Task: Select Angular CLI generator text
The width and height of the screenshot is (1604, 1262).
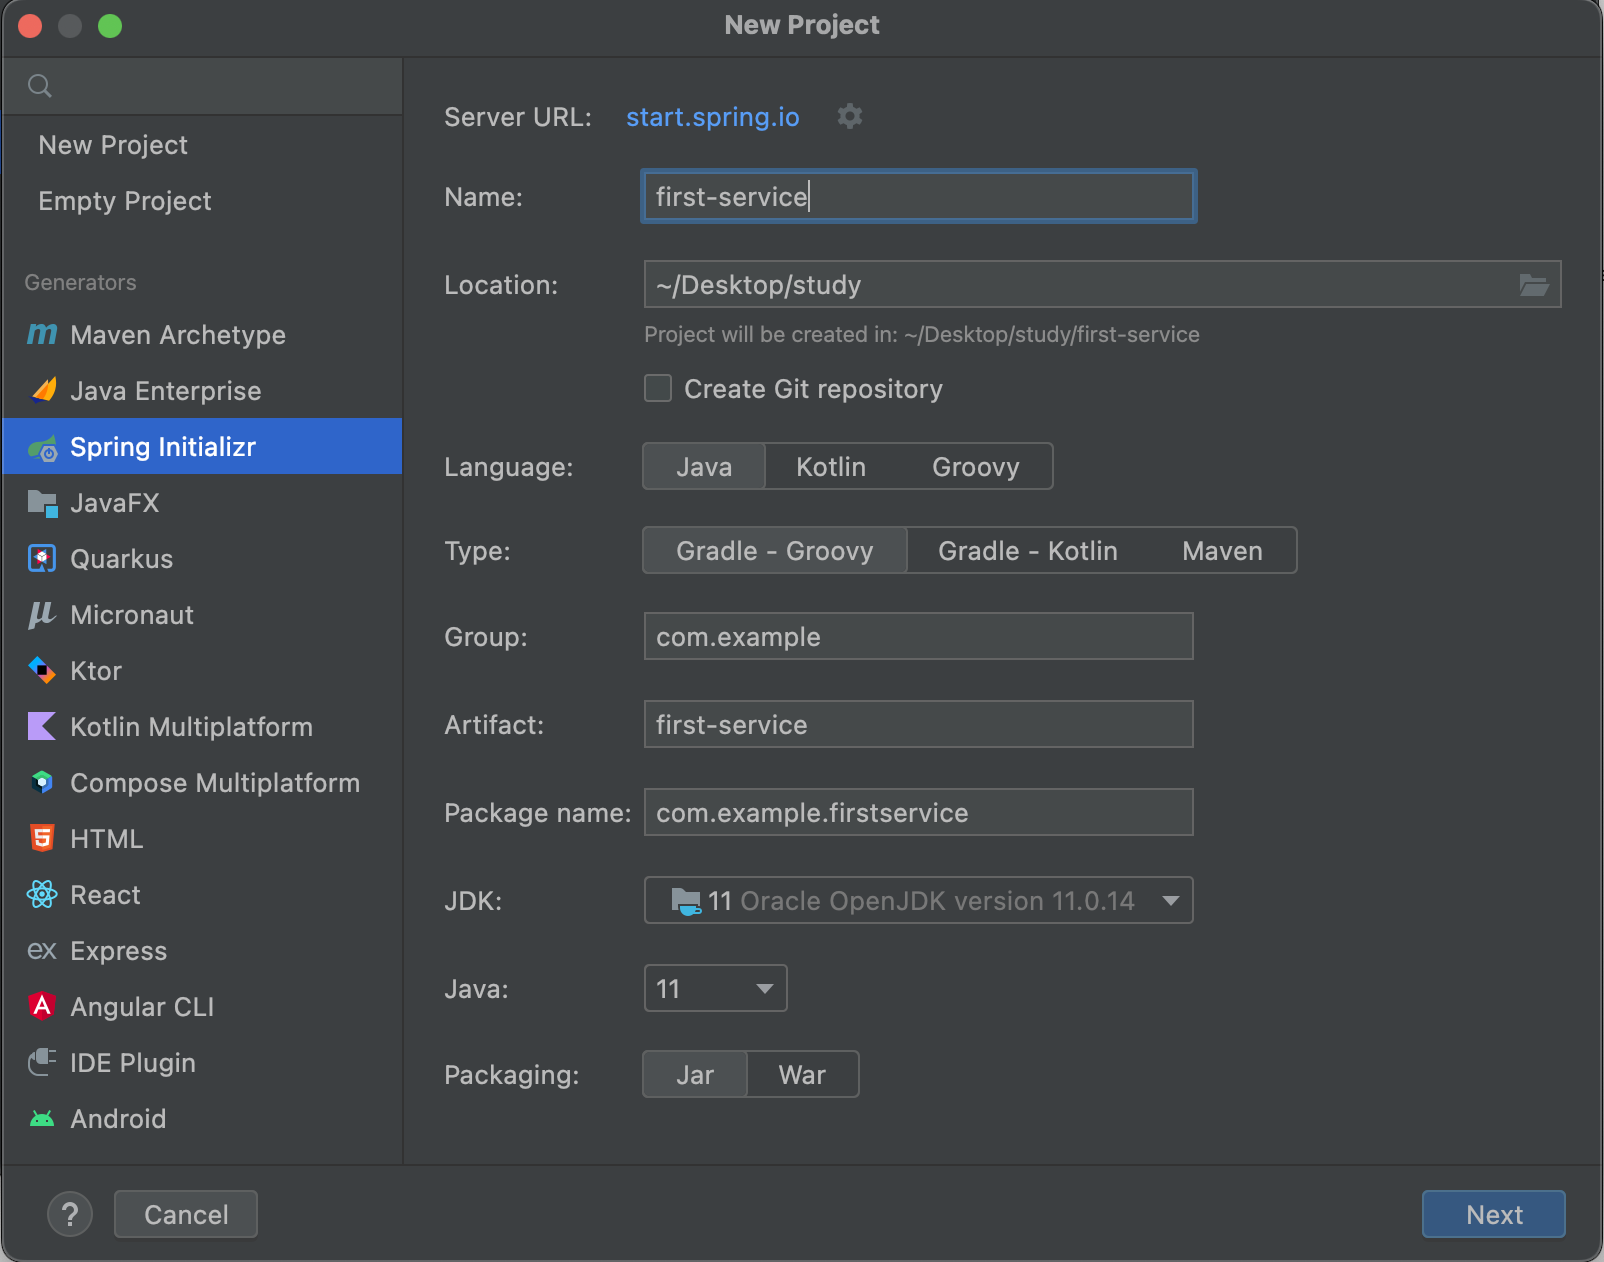Action: click(x=142, y=1007)
